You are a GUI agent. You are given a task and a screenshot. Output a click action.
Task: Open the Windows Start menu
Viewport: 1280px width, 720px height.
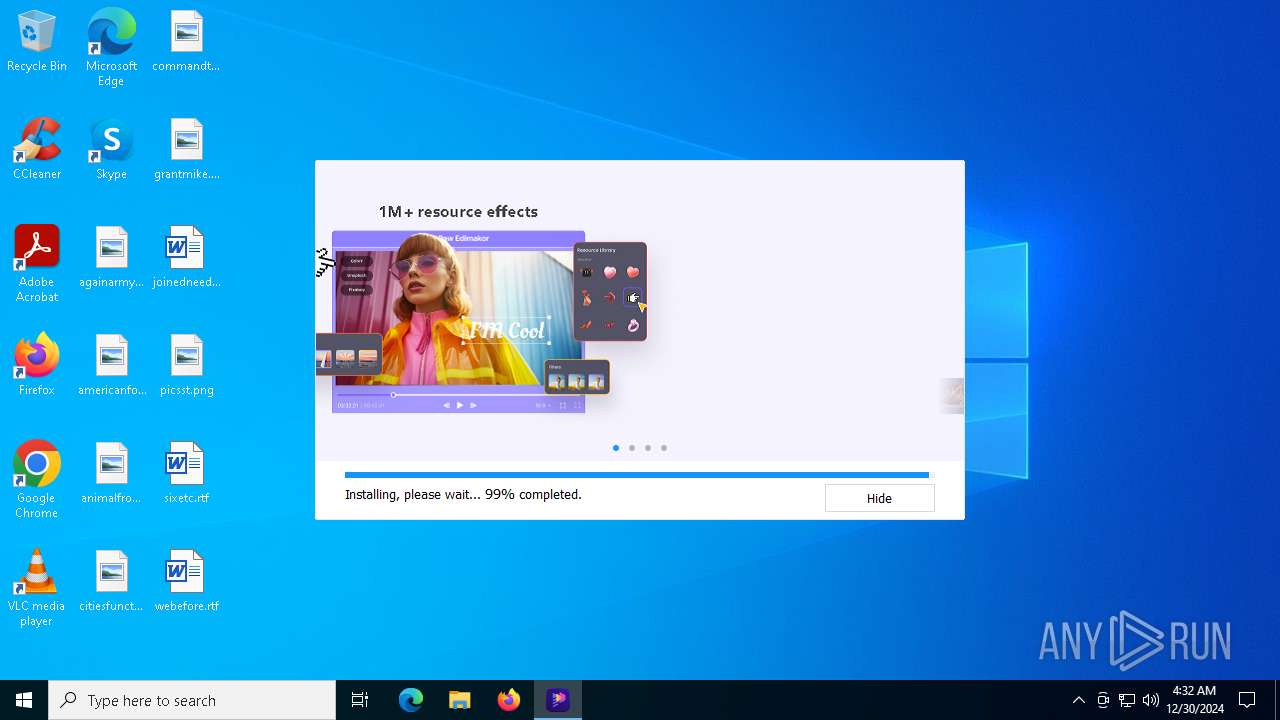[24, 700]
